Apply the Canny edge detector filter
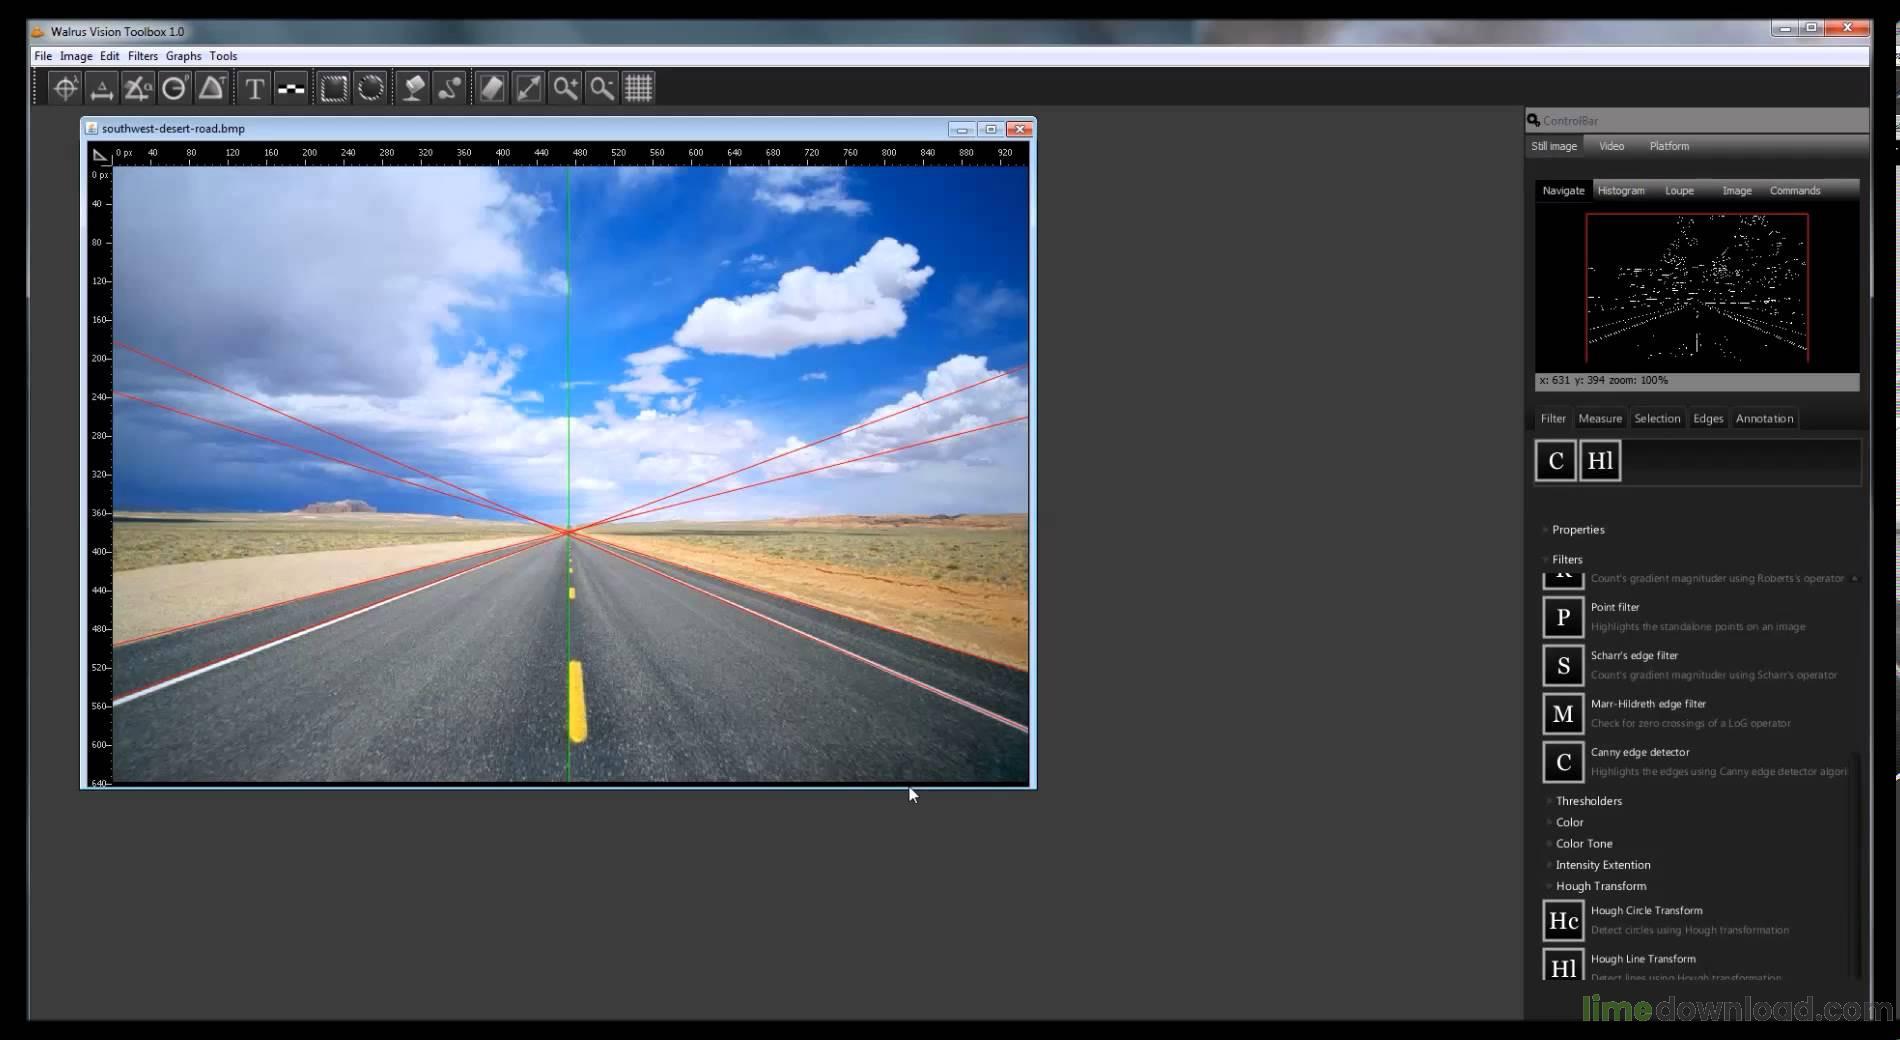Screen dimensions: 1900x1040 (1563, 762)
